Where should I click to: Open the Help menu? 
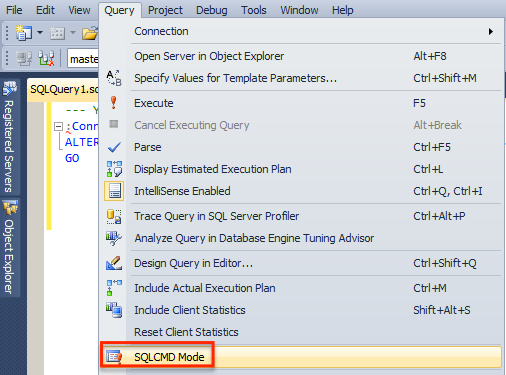click(x=342, y=10)
